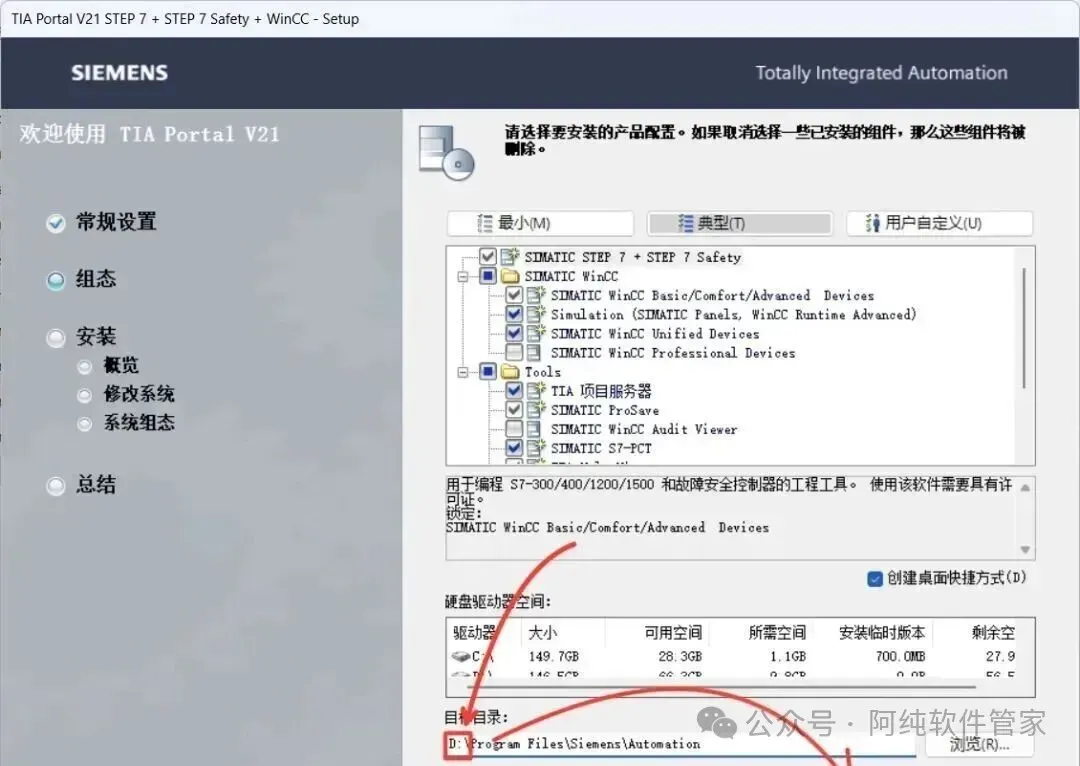Select the 用户自定义(U) custom configuration button
The image size is (1080, 766).
point(939,223)
